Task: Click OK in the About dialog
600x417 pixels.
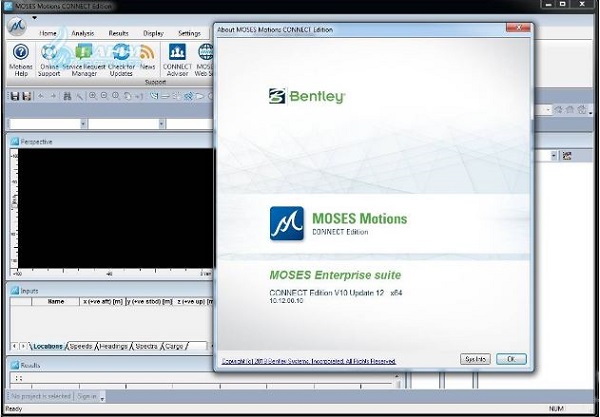Action: click(511, 359)
